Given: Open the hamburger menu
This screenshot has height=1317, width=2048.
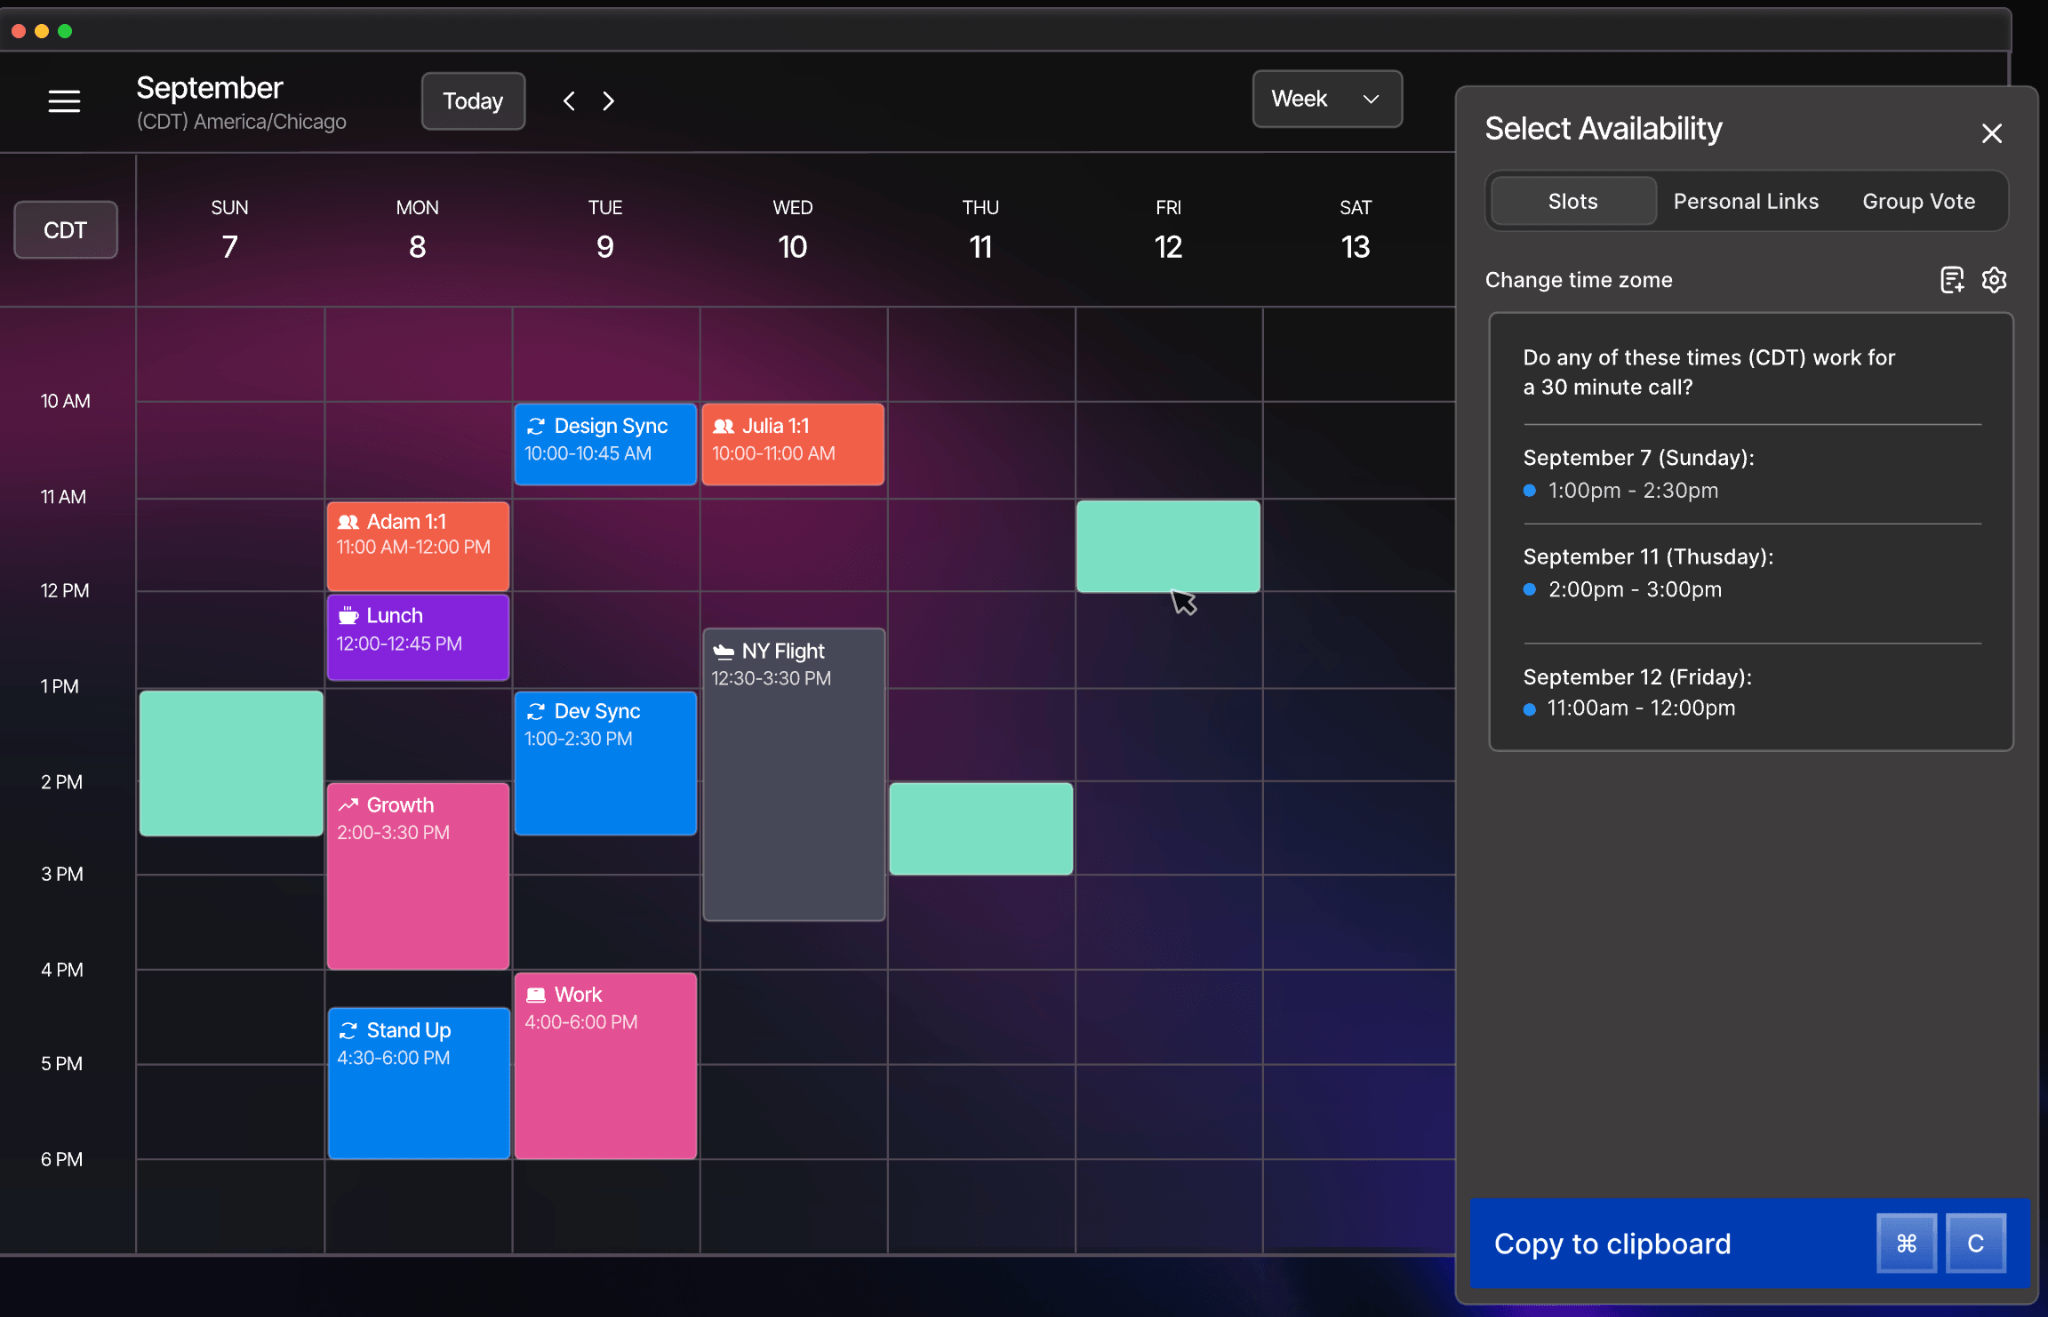Looking at the screenshot, I should pos(64,101).
